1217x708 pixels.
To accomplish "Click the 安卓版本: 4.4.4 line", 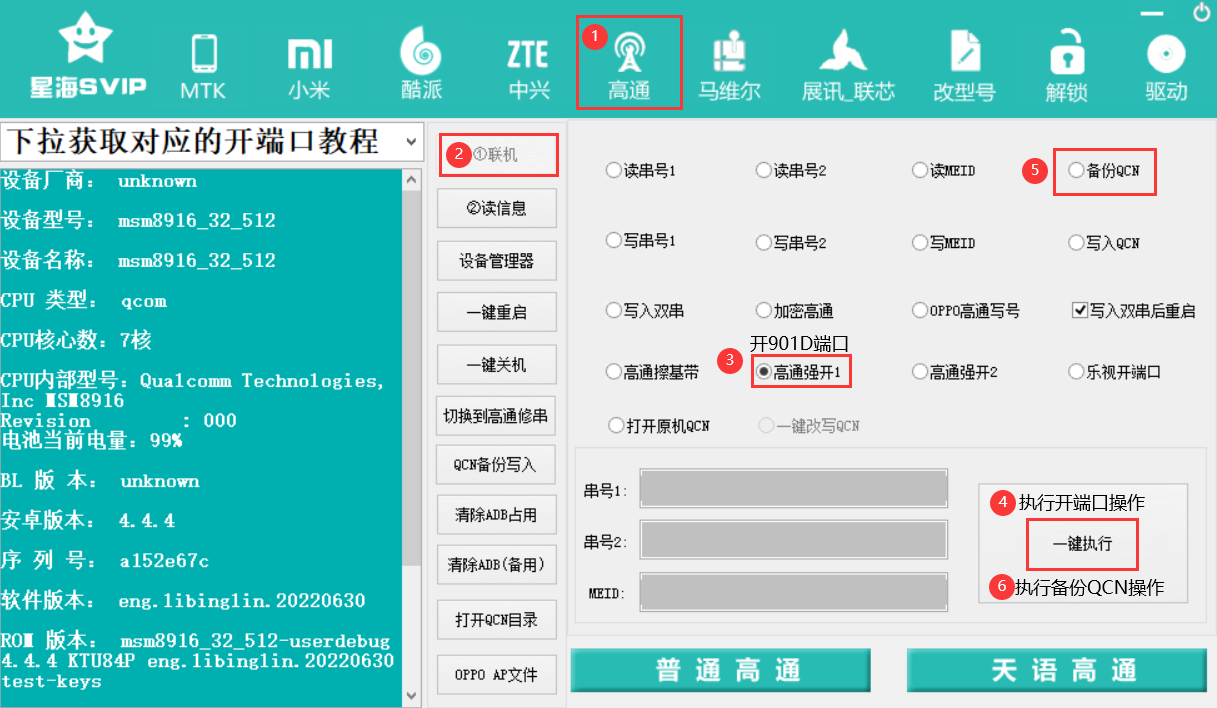I will (x=89, y=521).
